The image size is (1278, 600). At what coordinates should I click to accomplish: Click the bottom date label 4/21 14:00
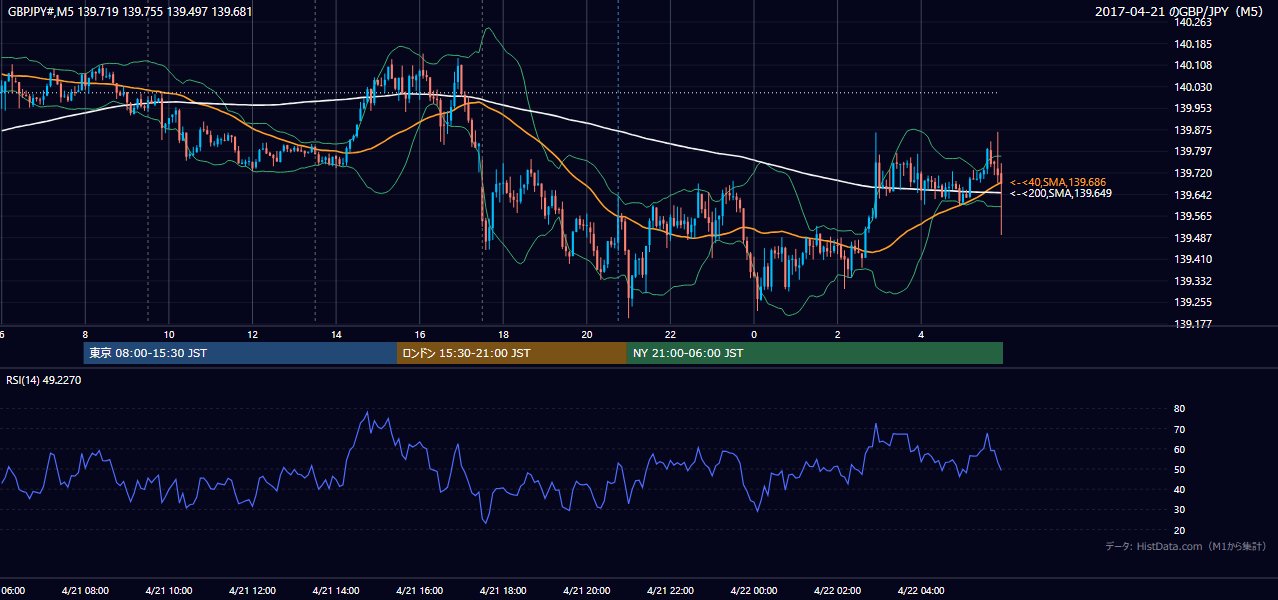click(336, 591)
